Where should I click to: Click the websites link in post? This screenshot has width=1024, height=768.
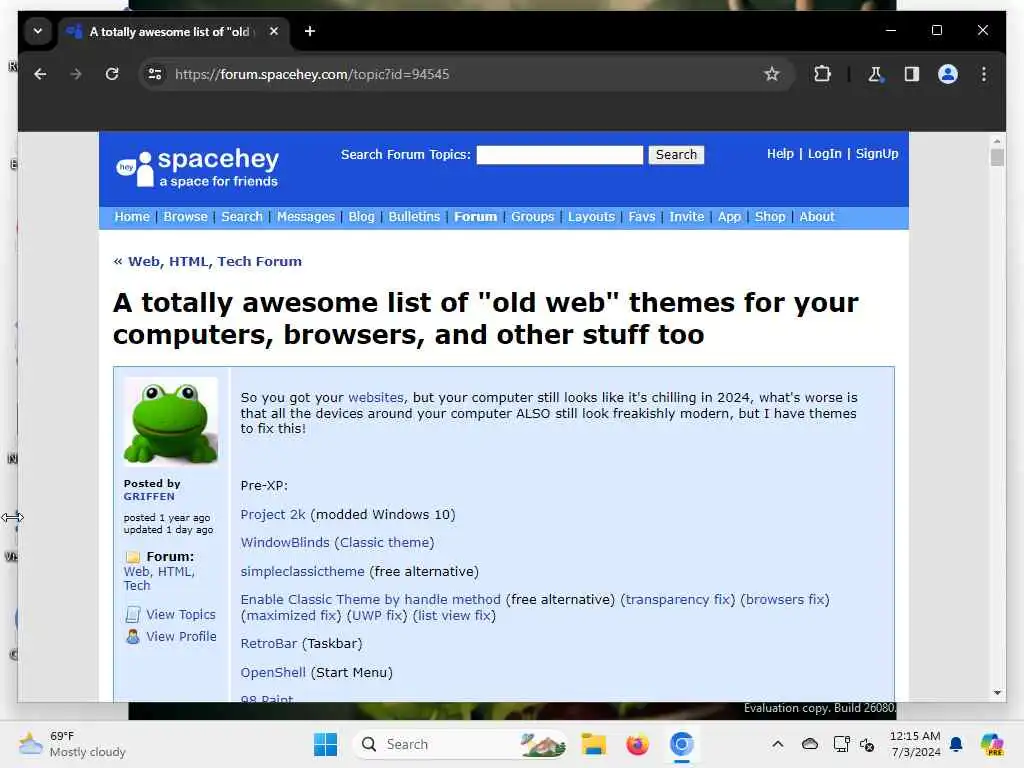click(x=376, y=398)
